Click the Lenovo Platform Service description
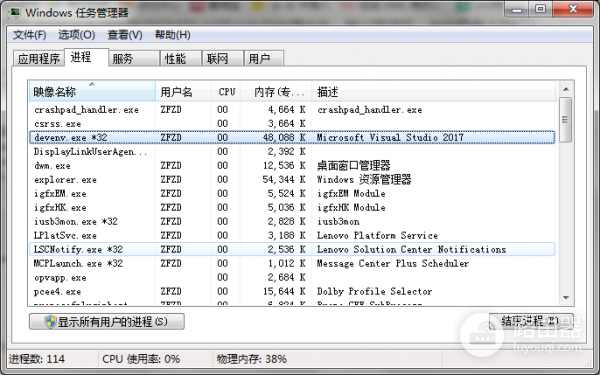Viewport: 600px width, 375px height. point(377,235)
